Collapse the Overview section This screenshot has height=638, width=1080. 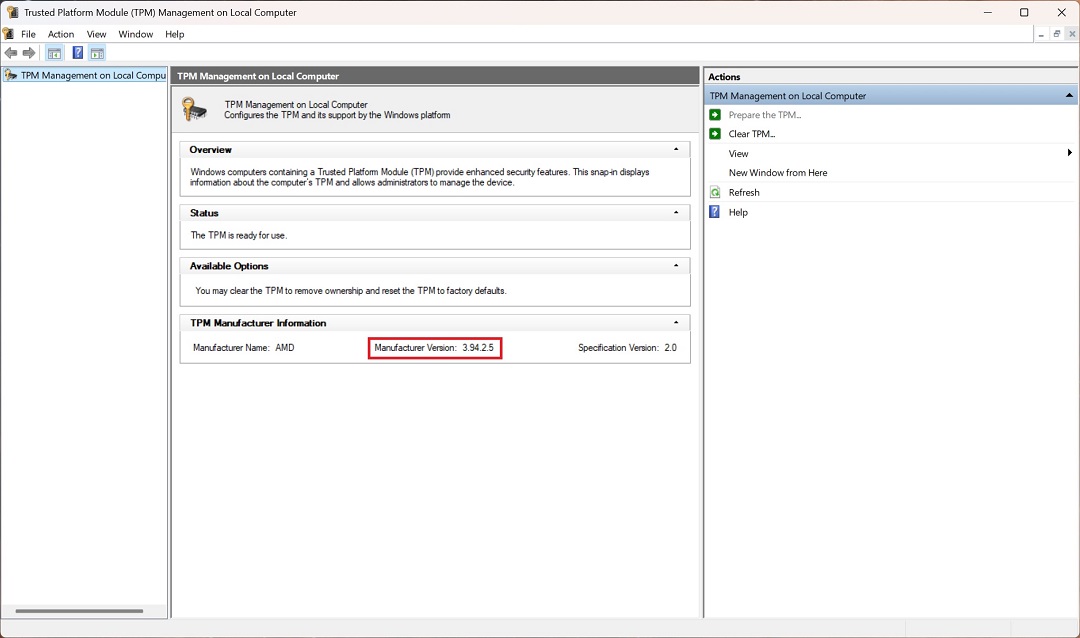[x=676, y=149]
